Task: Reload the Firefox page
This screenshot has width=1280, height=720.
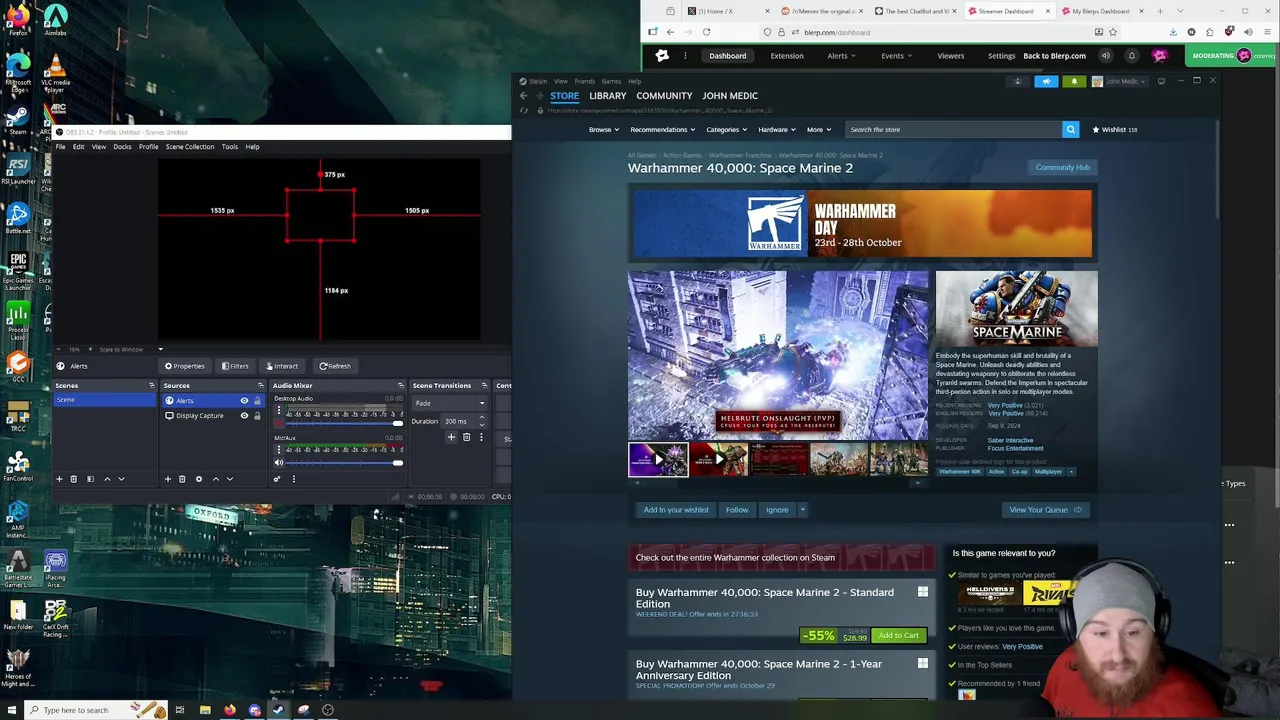Action: [706, 32]
